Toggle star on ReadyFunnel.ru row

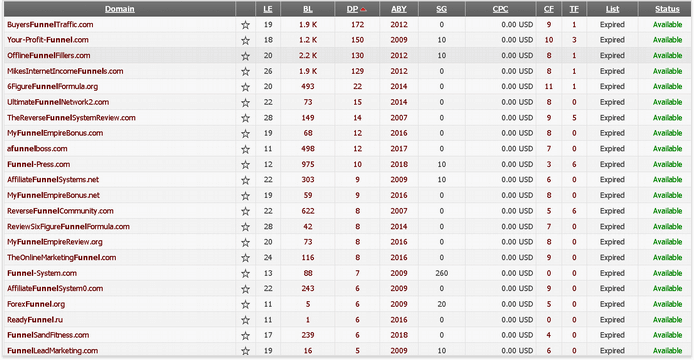click(x=245, y=320)
